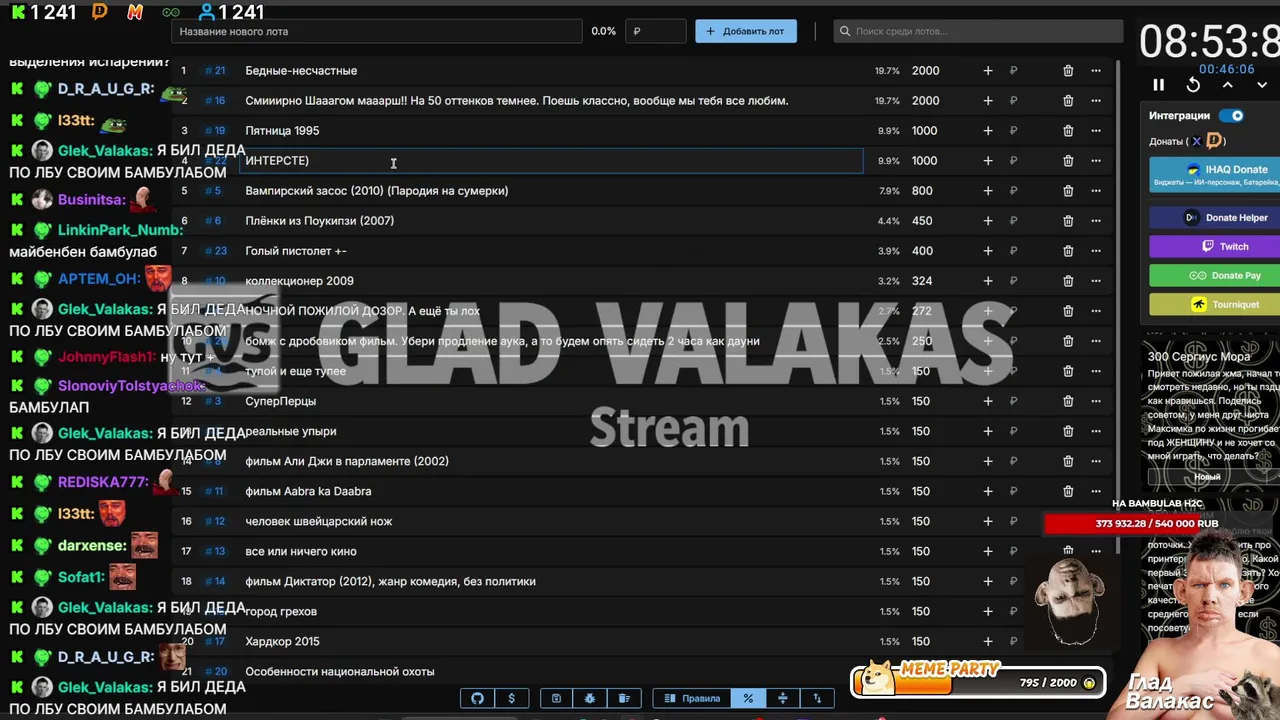Open the Donate Pay integration
The width and height of the screenshot is (1280, 720).
(x=1215, y=275)
